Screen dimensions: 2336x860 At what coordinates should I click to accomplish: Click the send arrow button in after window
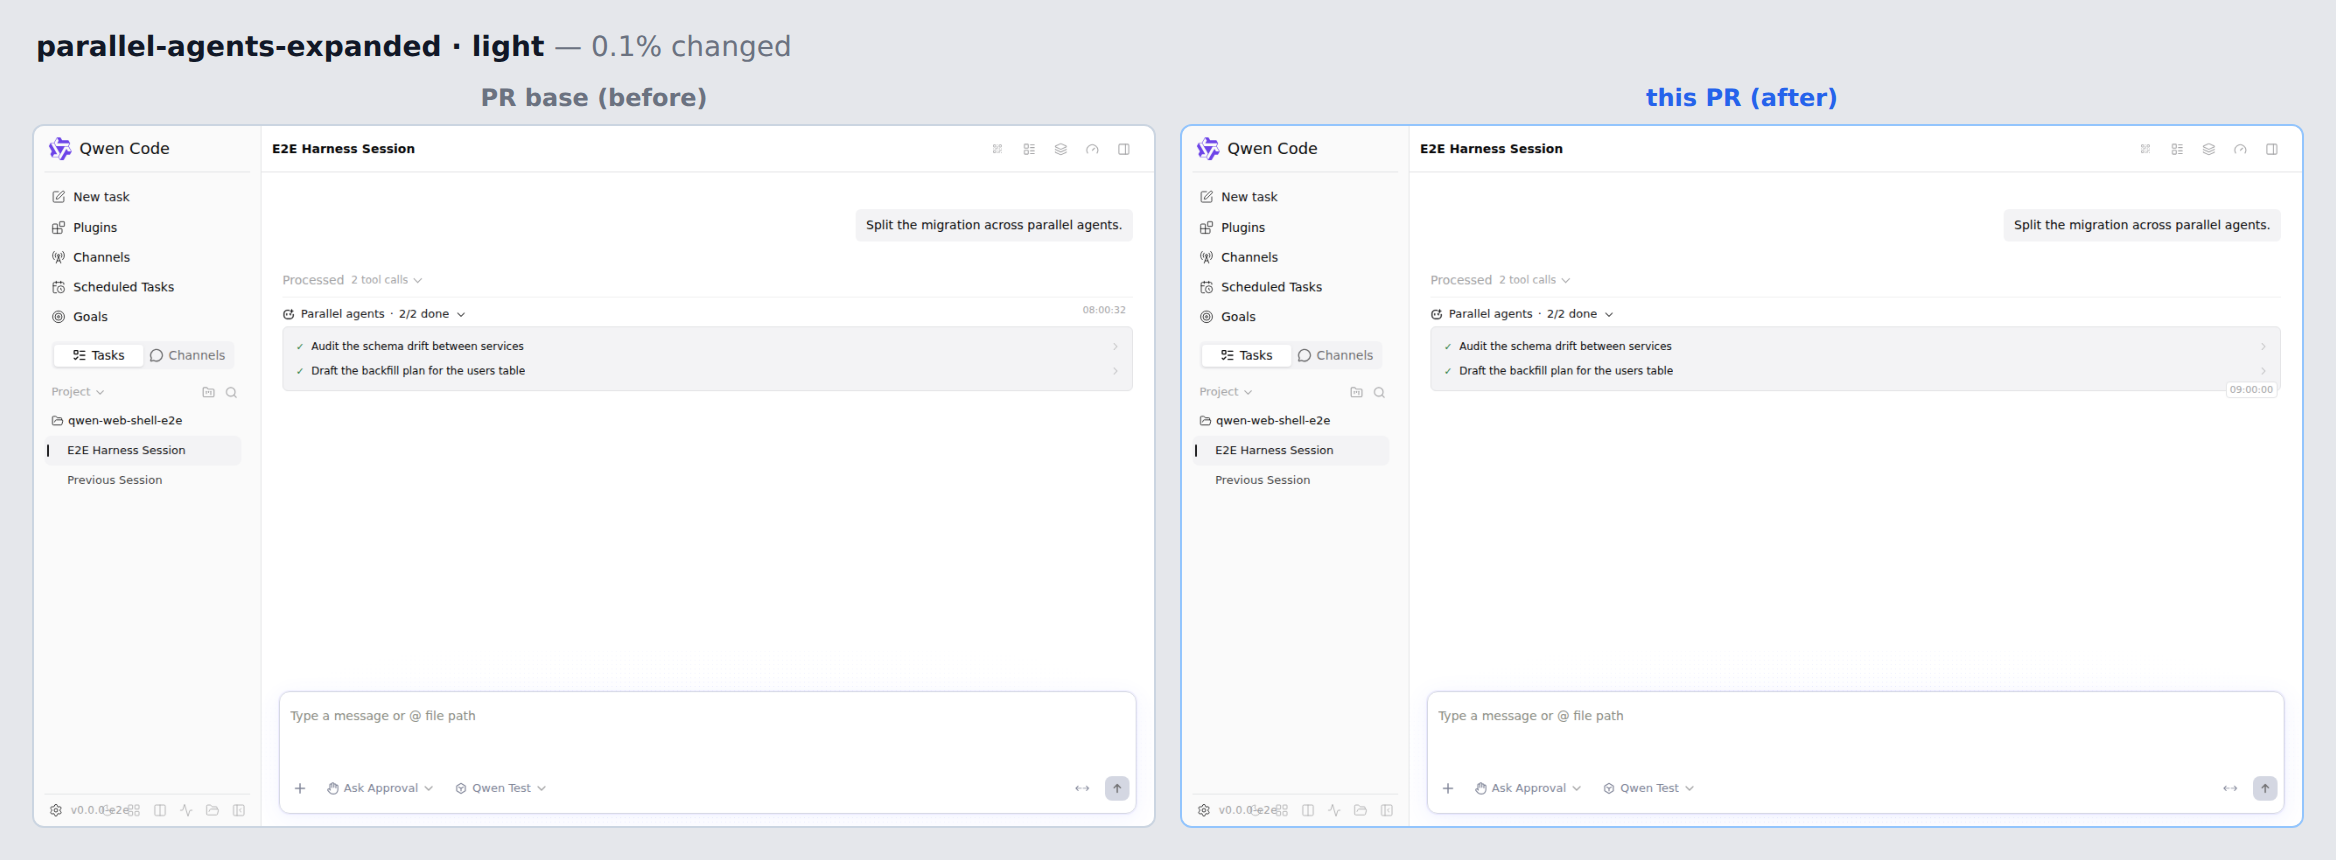2265,788
